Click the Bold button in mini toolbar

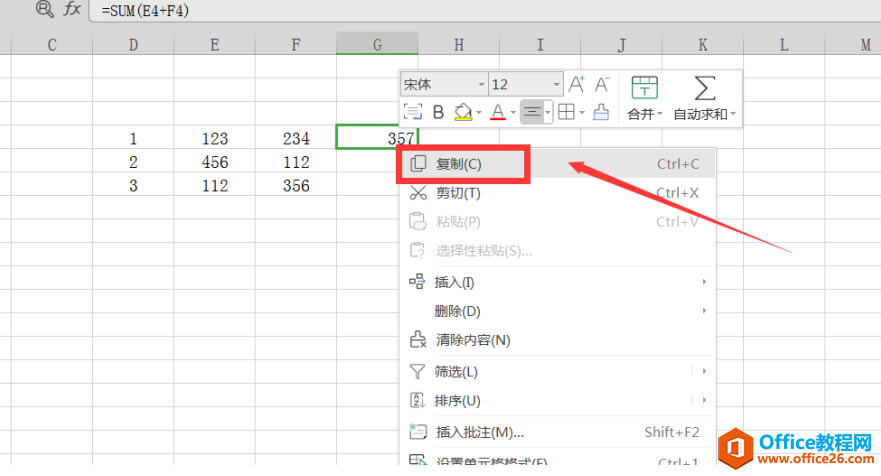pyautogui.click(x=438, y=112)
